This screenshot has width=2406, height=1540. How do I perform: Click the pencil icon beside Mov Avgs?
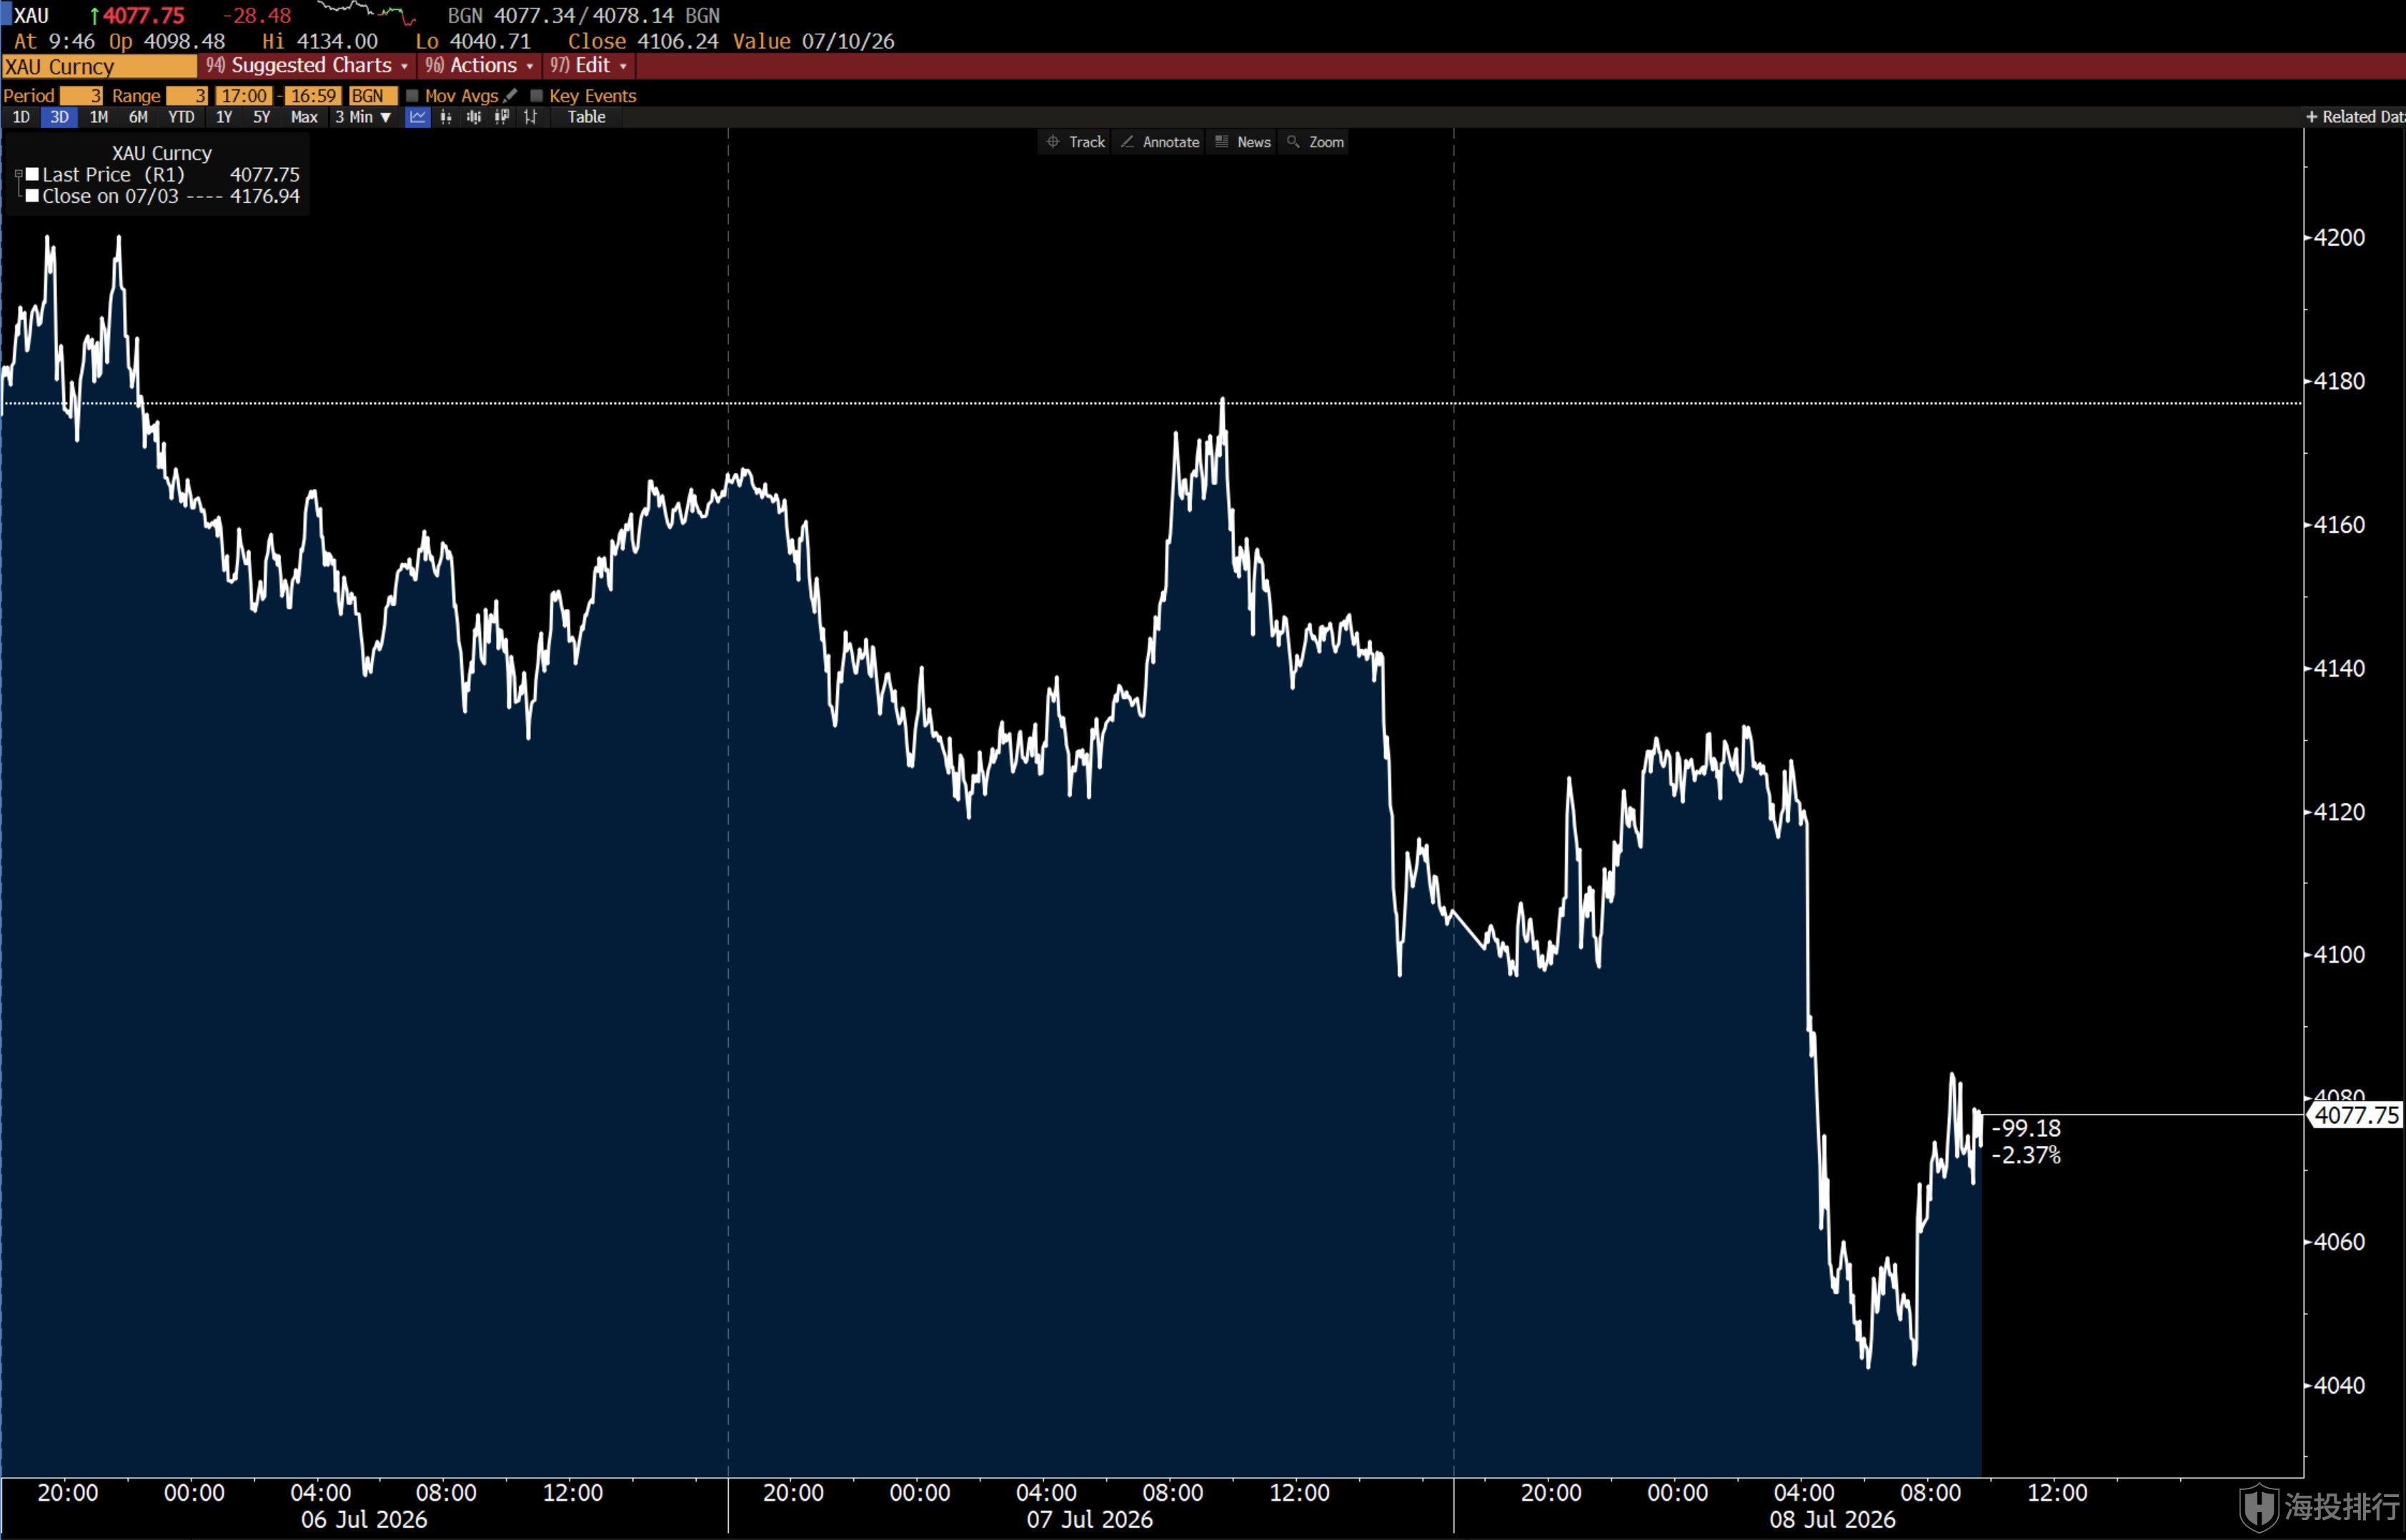(510, 95)
